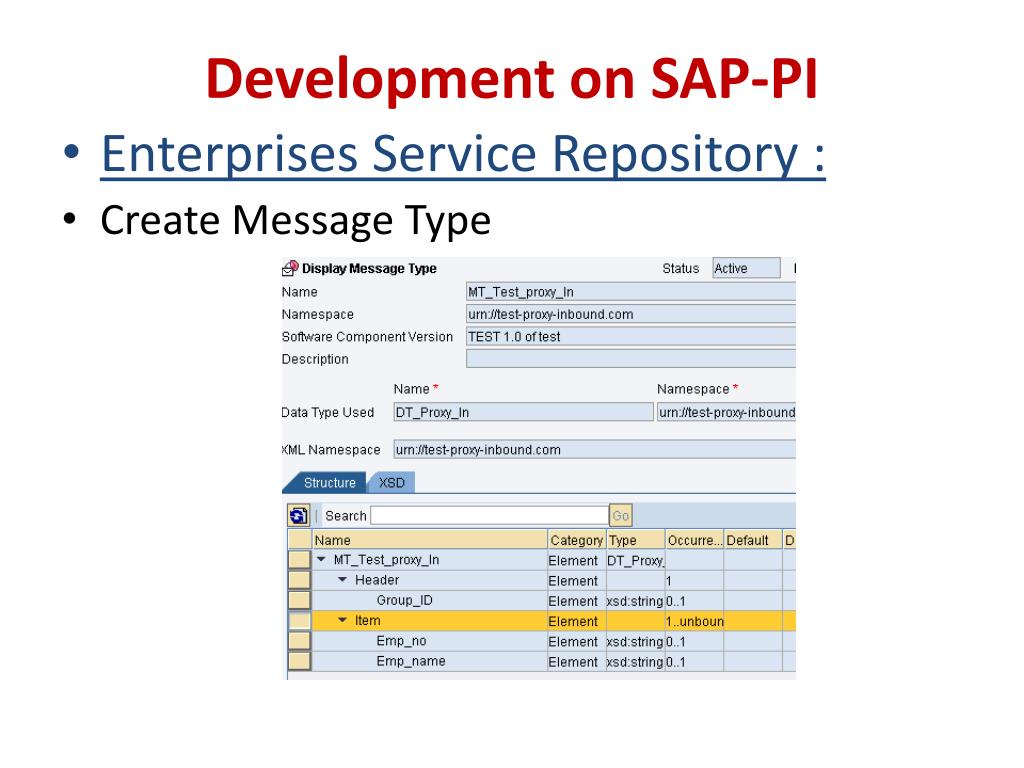Open the XSD tab
Image resolution: width=1024 pixels, height=768 pixels.
point(391,483)
